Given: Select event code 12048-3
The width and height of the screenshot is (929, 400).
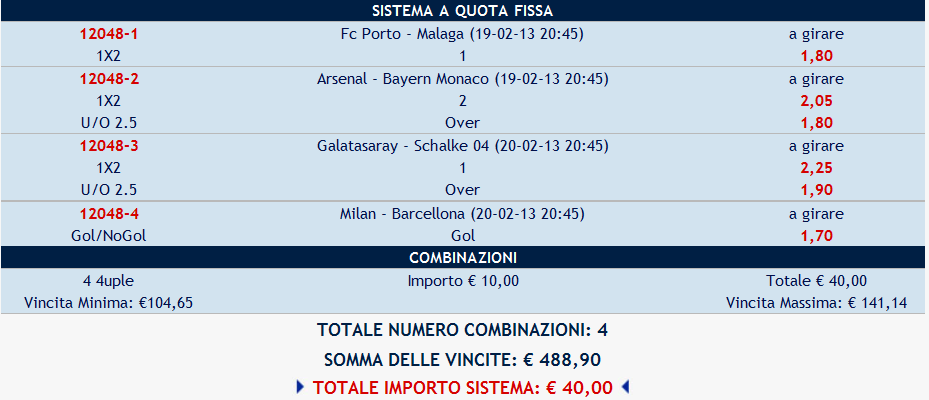Looking at the screenshot, I should point(108,145).
